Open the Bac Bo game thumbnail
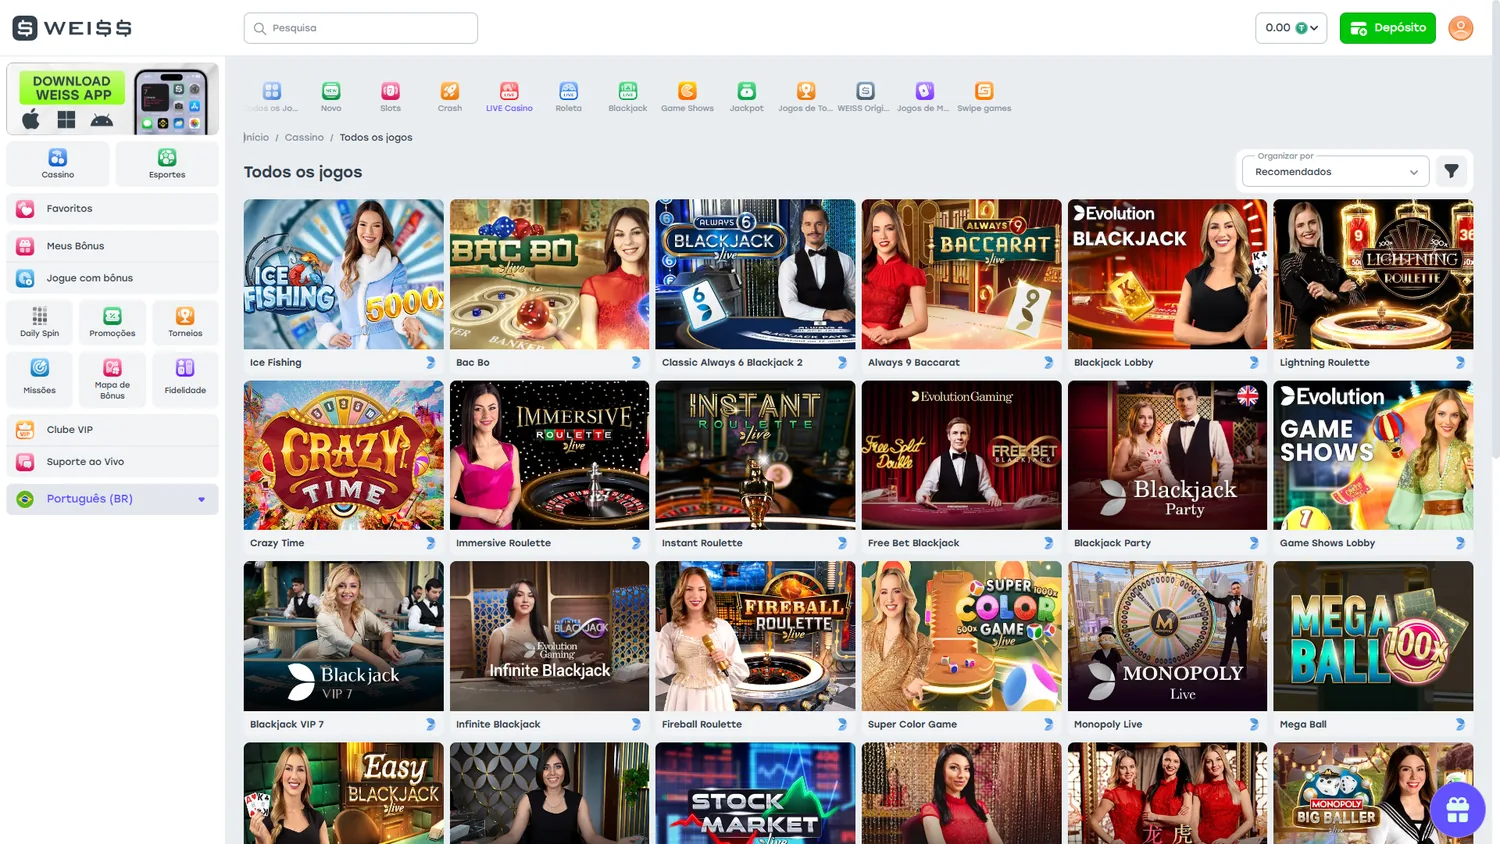This screenshot has width=1500, height=844. [x=549, y=274]
